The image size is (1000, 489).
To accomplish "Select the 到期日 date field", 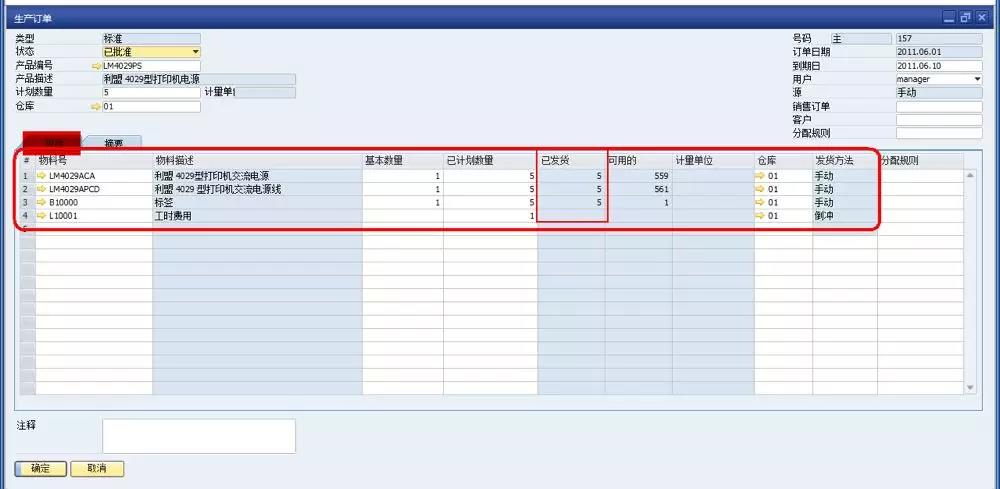I will 938,66.
